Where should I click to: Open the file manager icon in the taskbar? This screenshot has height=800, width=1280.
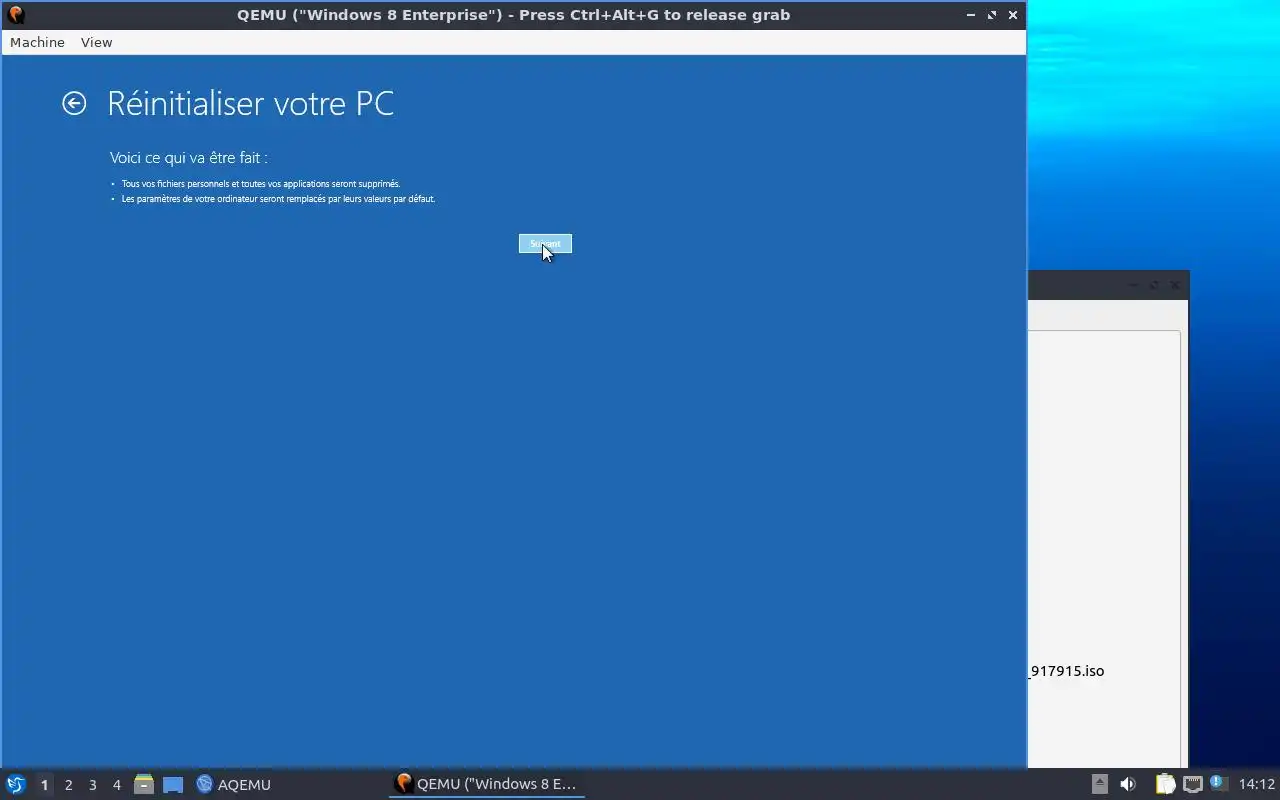click(144, 784)
